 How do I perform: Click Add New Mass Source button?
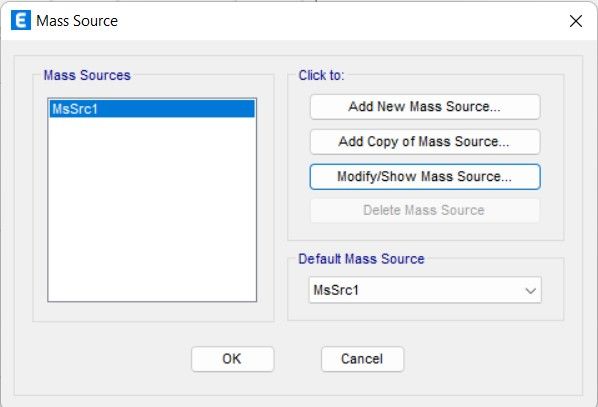coord(425,107)
